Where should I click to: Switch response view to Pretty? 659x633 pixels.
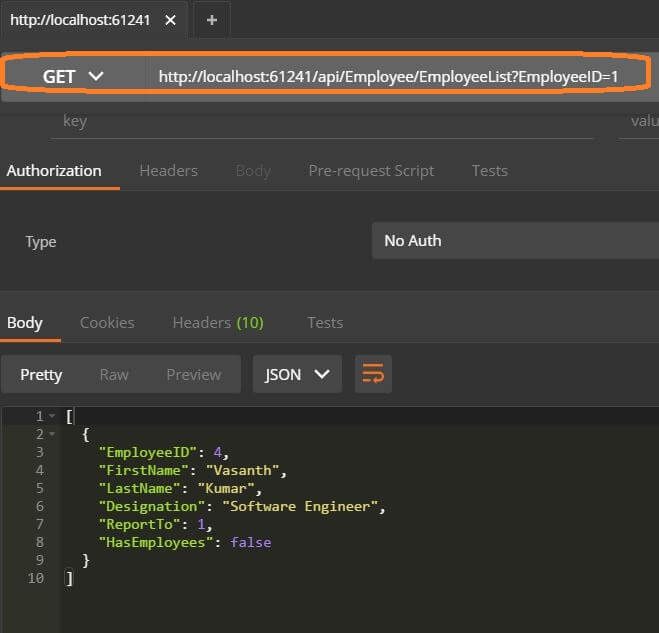tap(41, 374)
